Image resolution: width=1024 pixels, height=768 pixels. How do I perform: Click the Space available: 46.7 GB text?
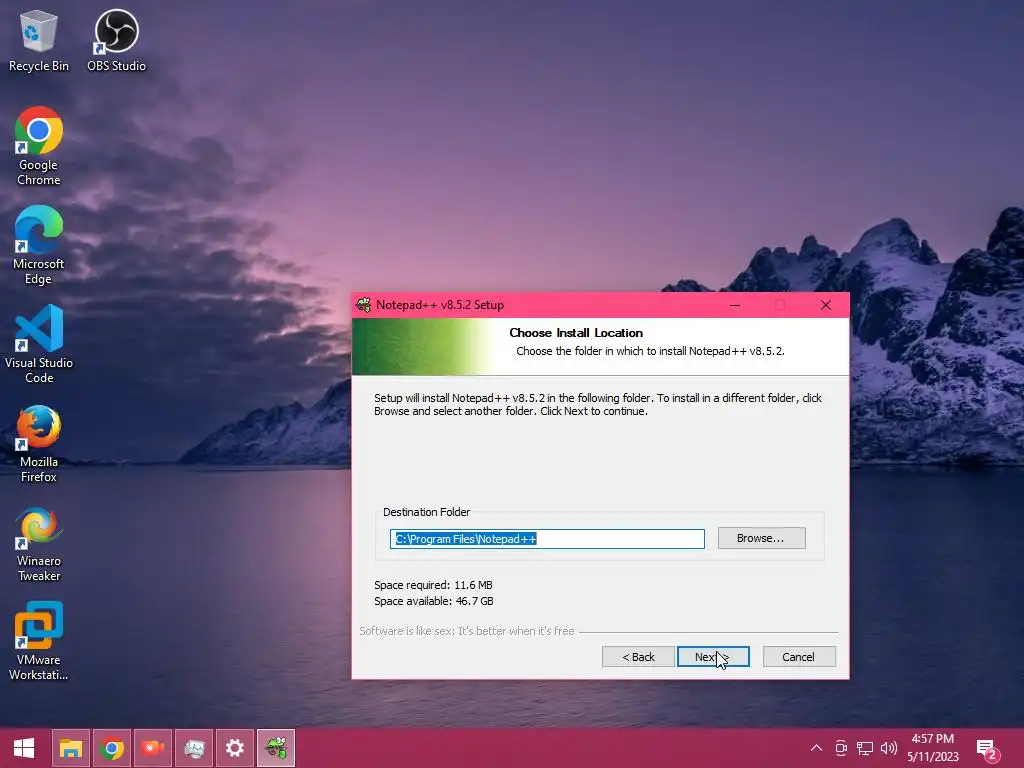click(434, 601)
